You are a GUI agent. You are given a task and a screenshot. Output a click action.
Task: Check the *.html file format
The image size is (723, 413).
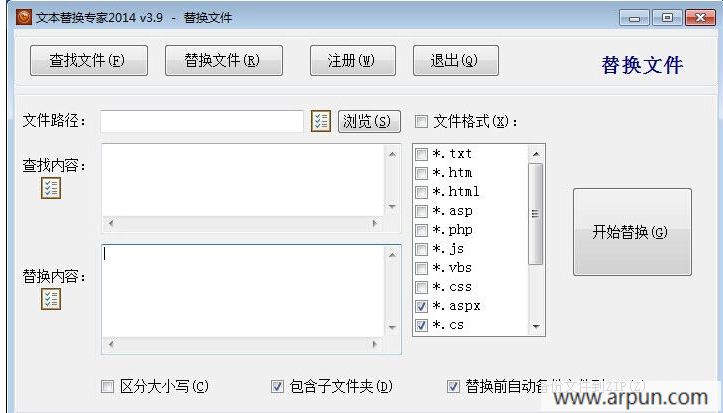click(x=421, y=192)
